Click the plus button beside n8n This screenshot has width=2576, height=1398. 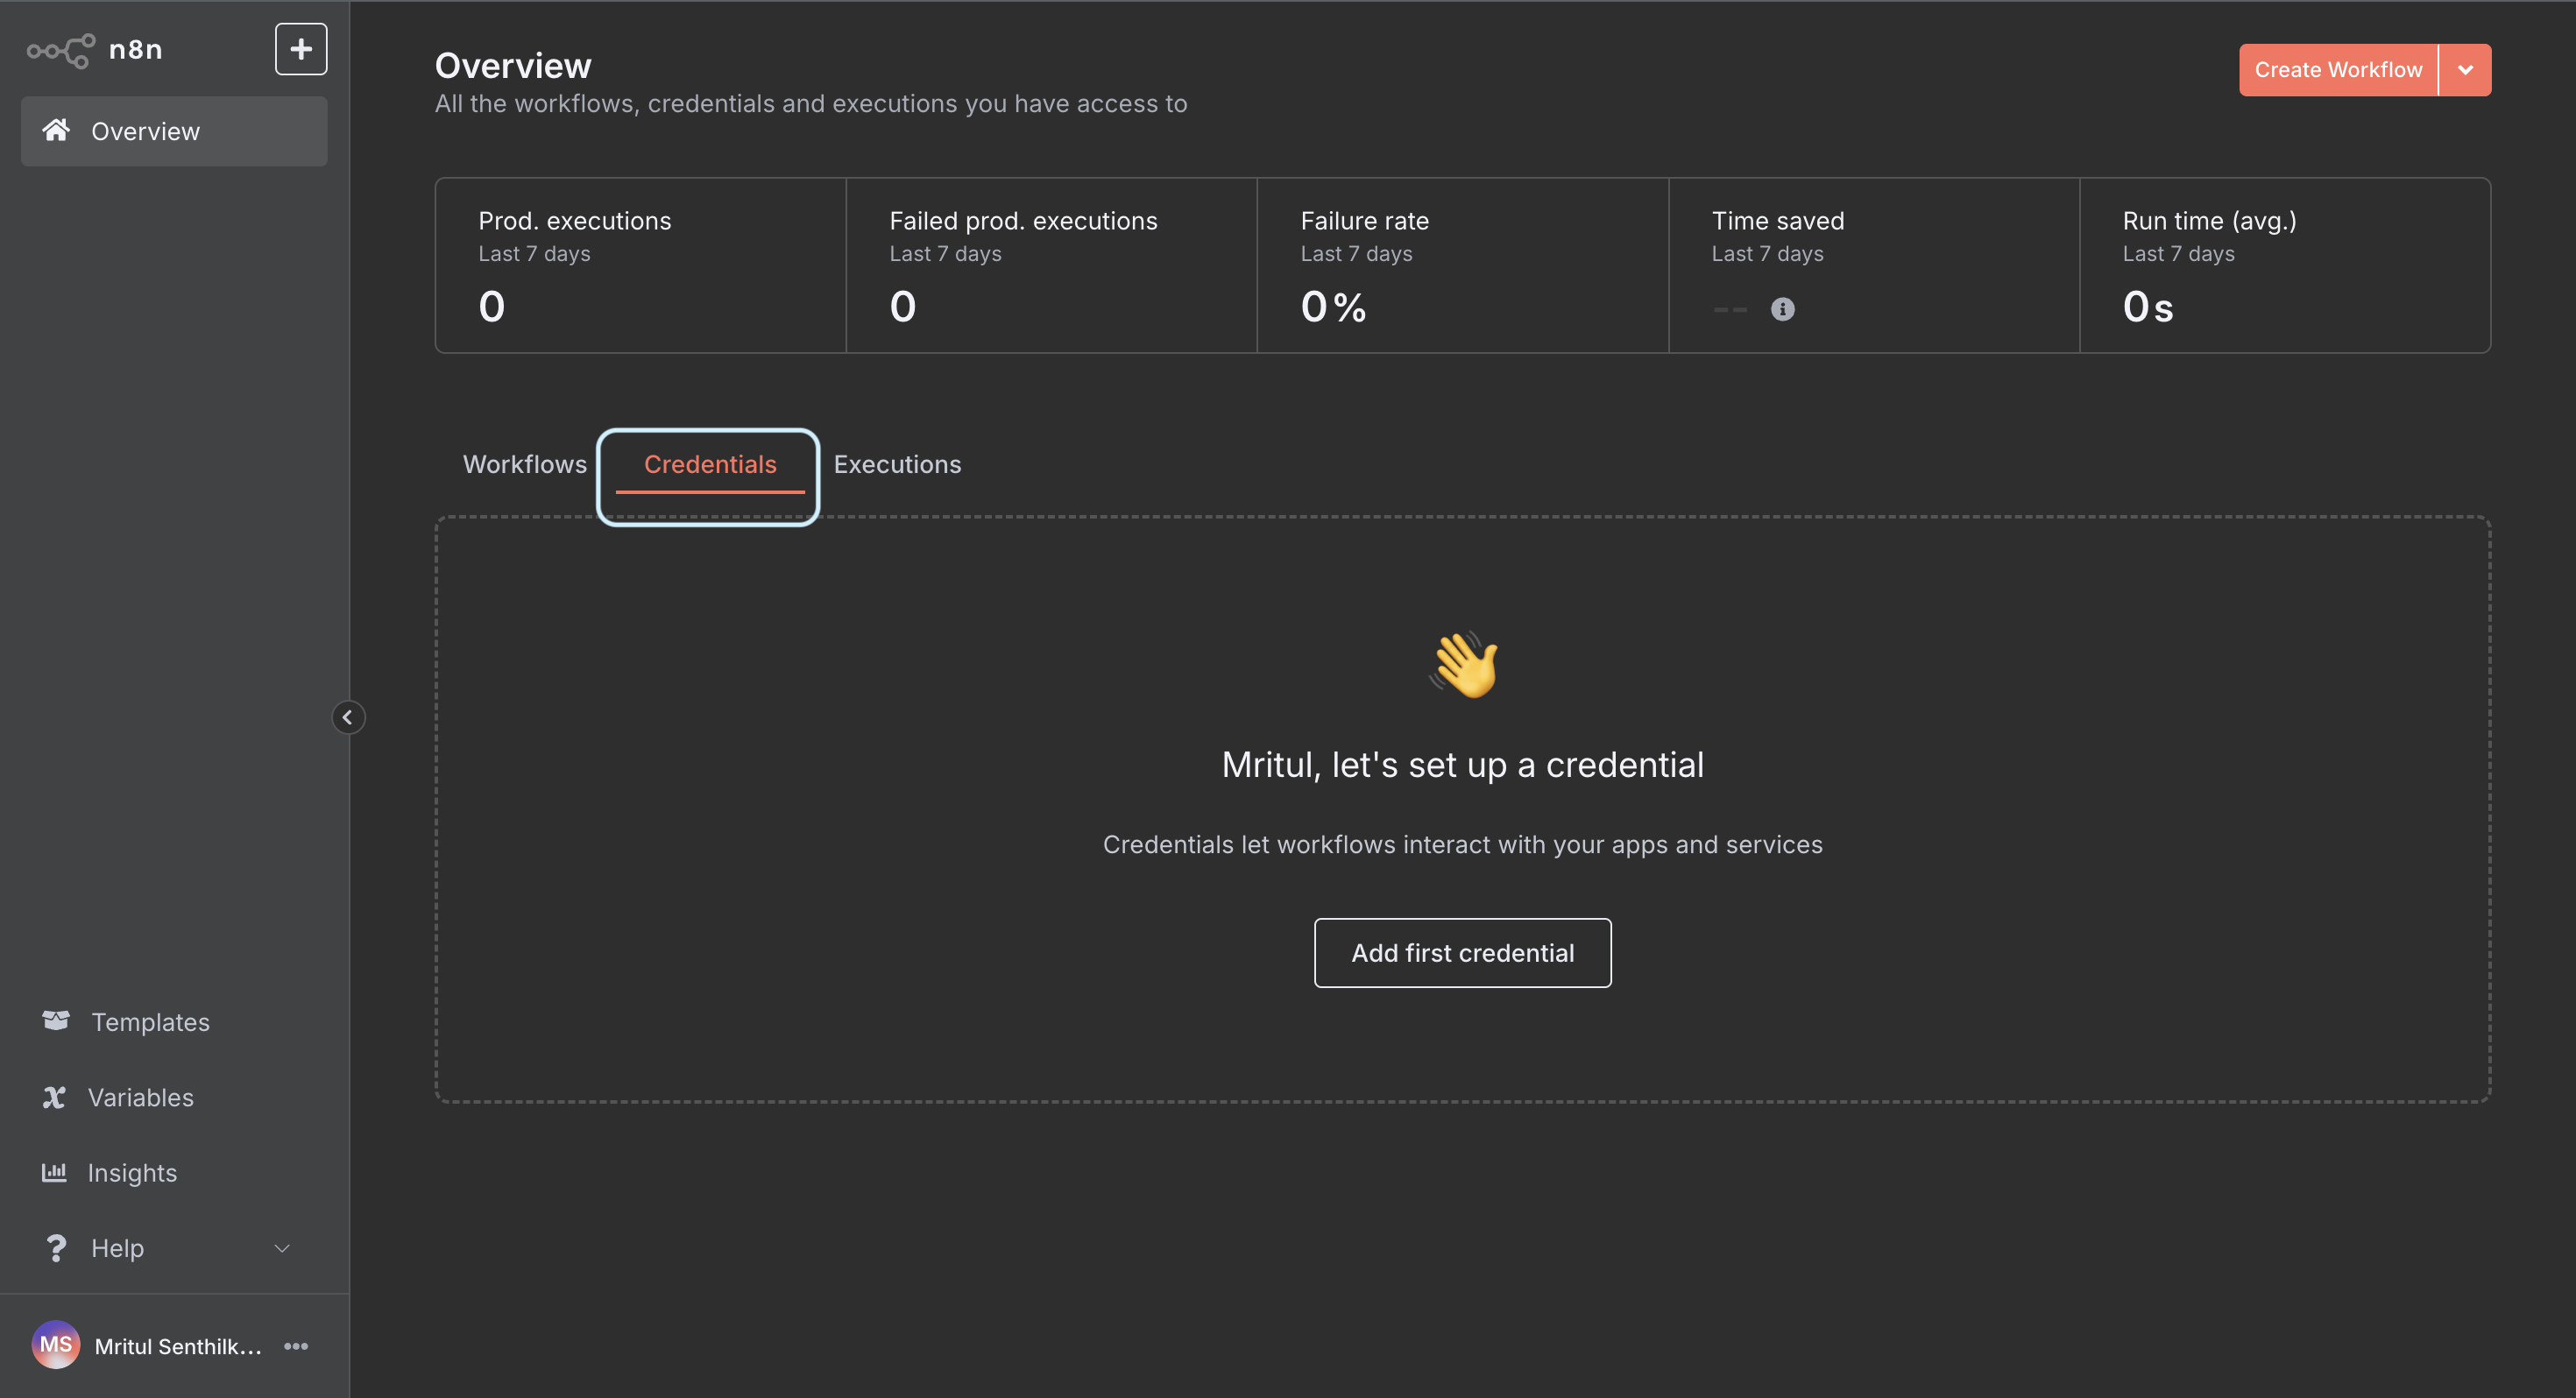point(301,49)
